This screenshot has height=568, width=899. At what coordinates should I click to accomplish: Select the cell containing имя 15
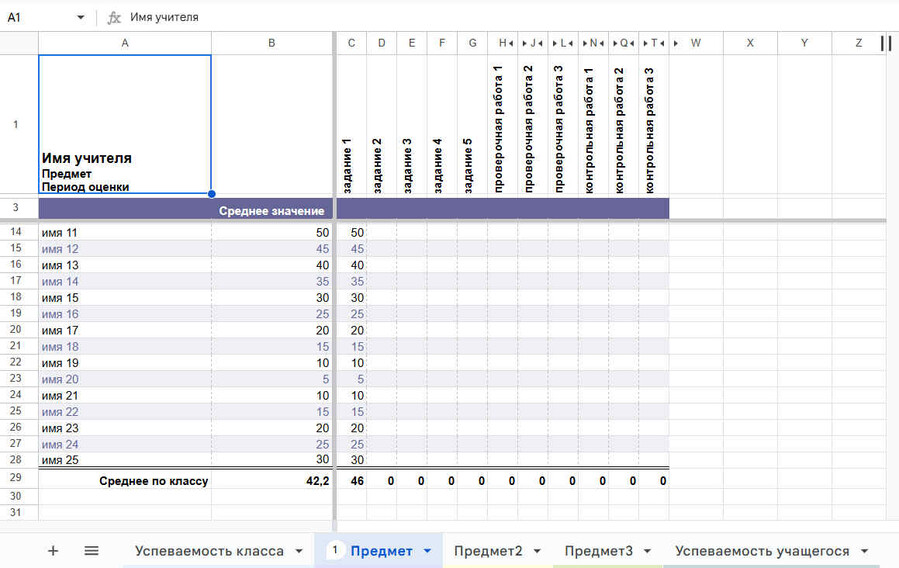pyautogui.click(x=124, y=298)
